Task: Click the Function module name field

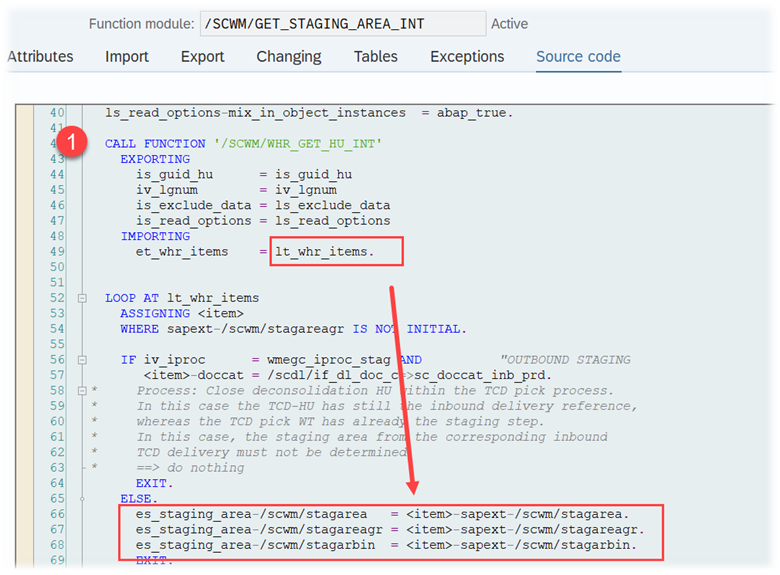Action: pyautogui.click(x=343, y=24)
